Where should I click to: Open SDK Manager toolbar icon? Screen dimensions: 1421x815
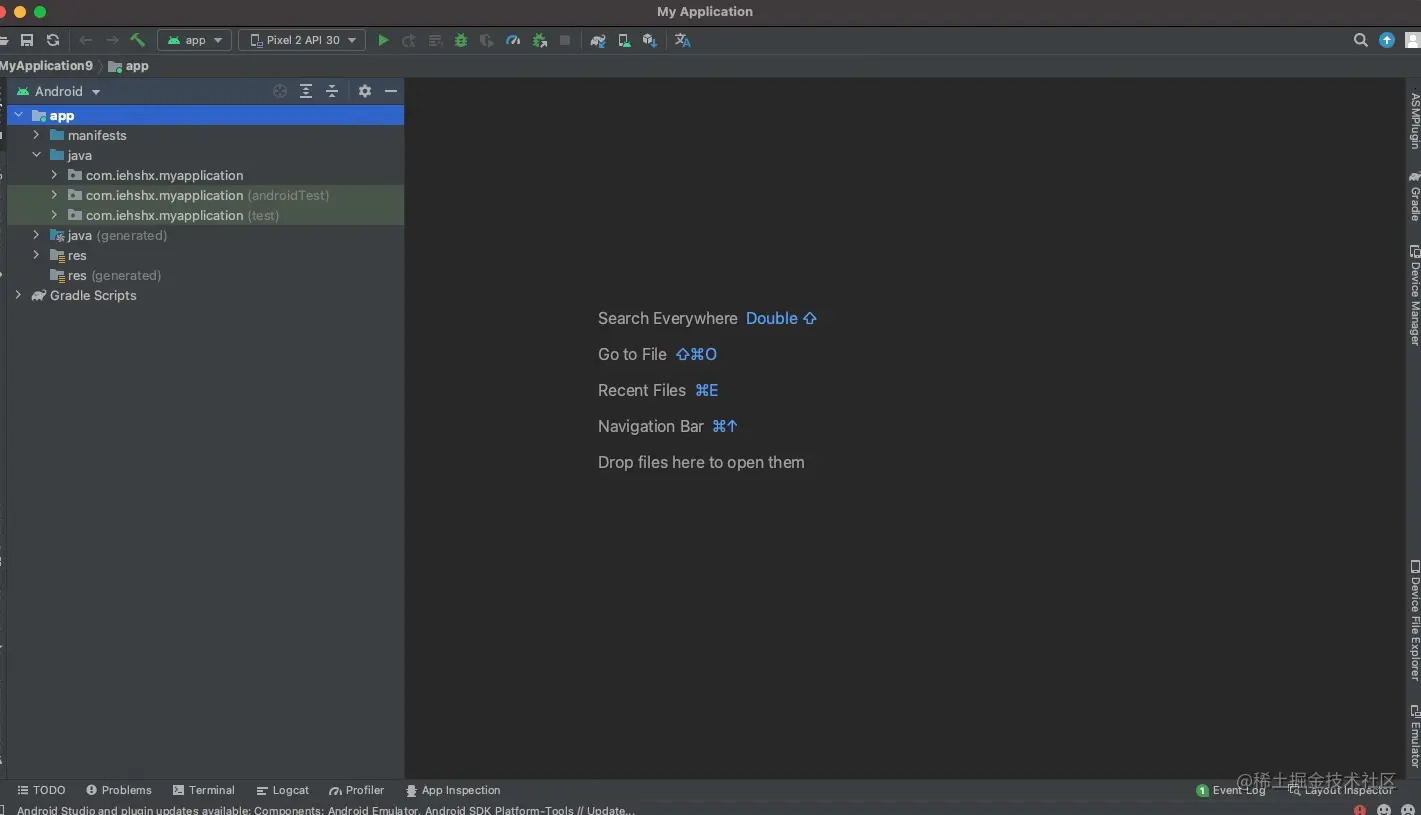650,40
